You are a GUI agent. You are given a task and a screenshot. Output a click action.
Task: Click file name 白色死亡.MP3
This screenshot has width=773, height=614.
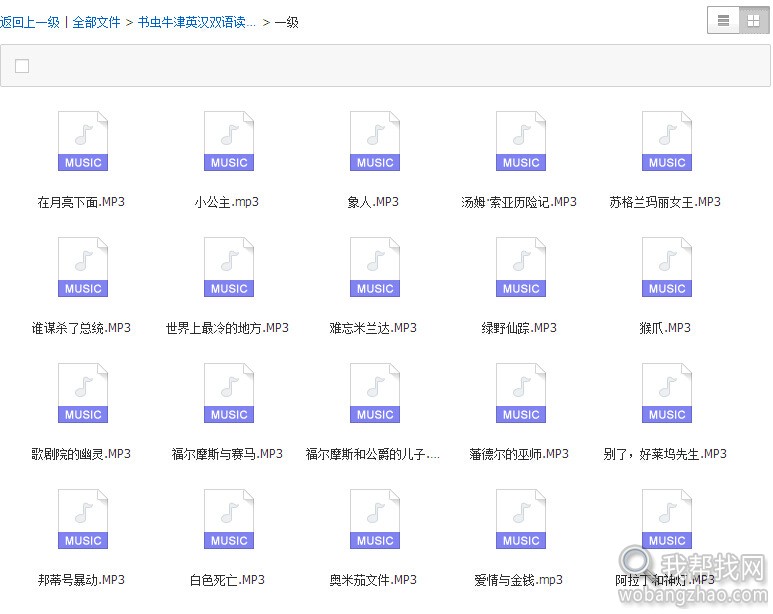click(x=227, y=580)
